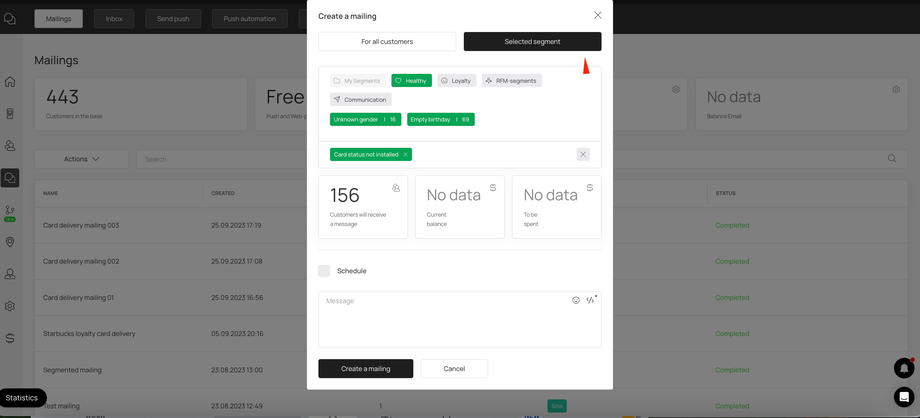Open the locations pin icon in sidebar
Screen dimensions: 920x418
tap(9, 242)
